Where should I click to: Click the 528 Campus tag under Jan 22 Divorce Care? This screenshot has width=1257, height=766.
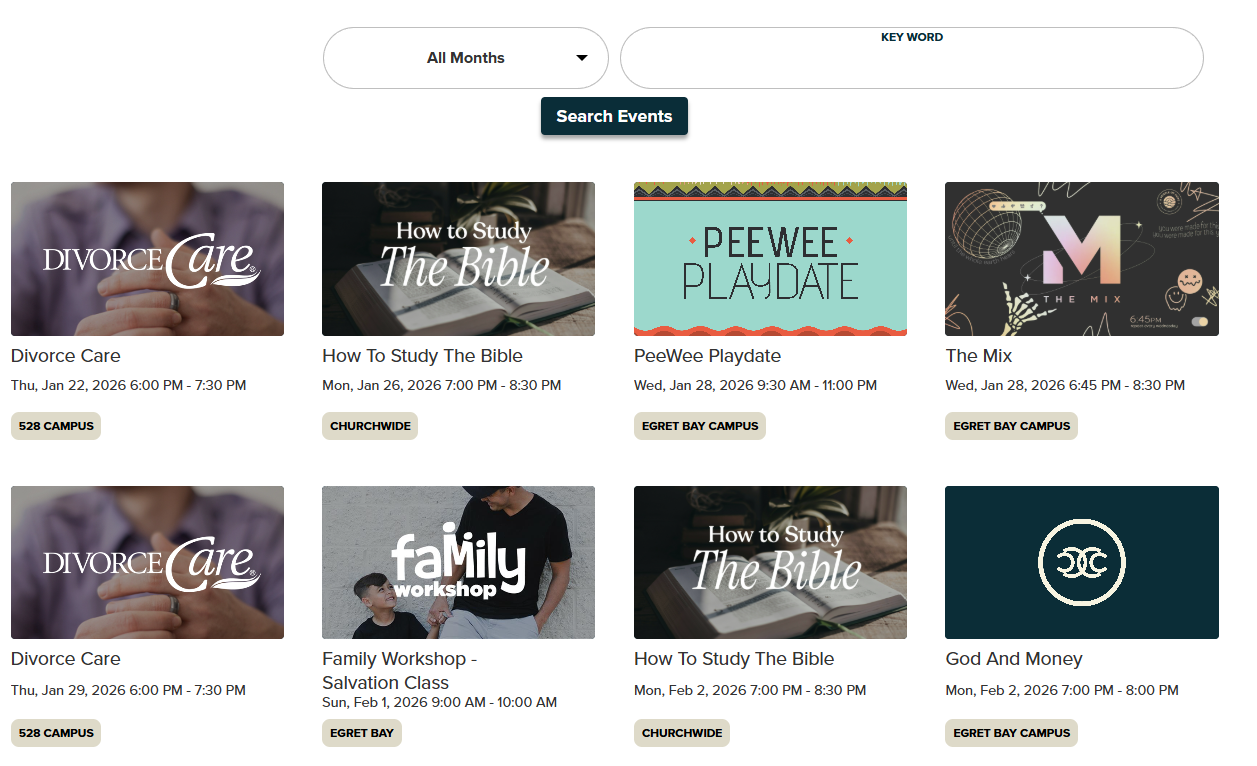coord(56,426)
